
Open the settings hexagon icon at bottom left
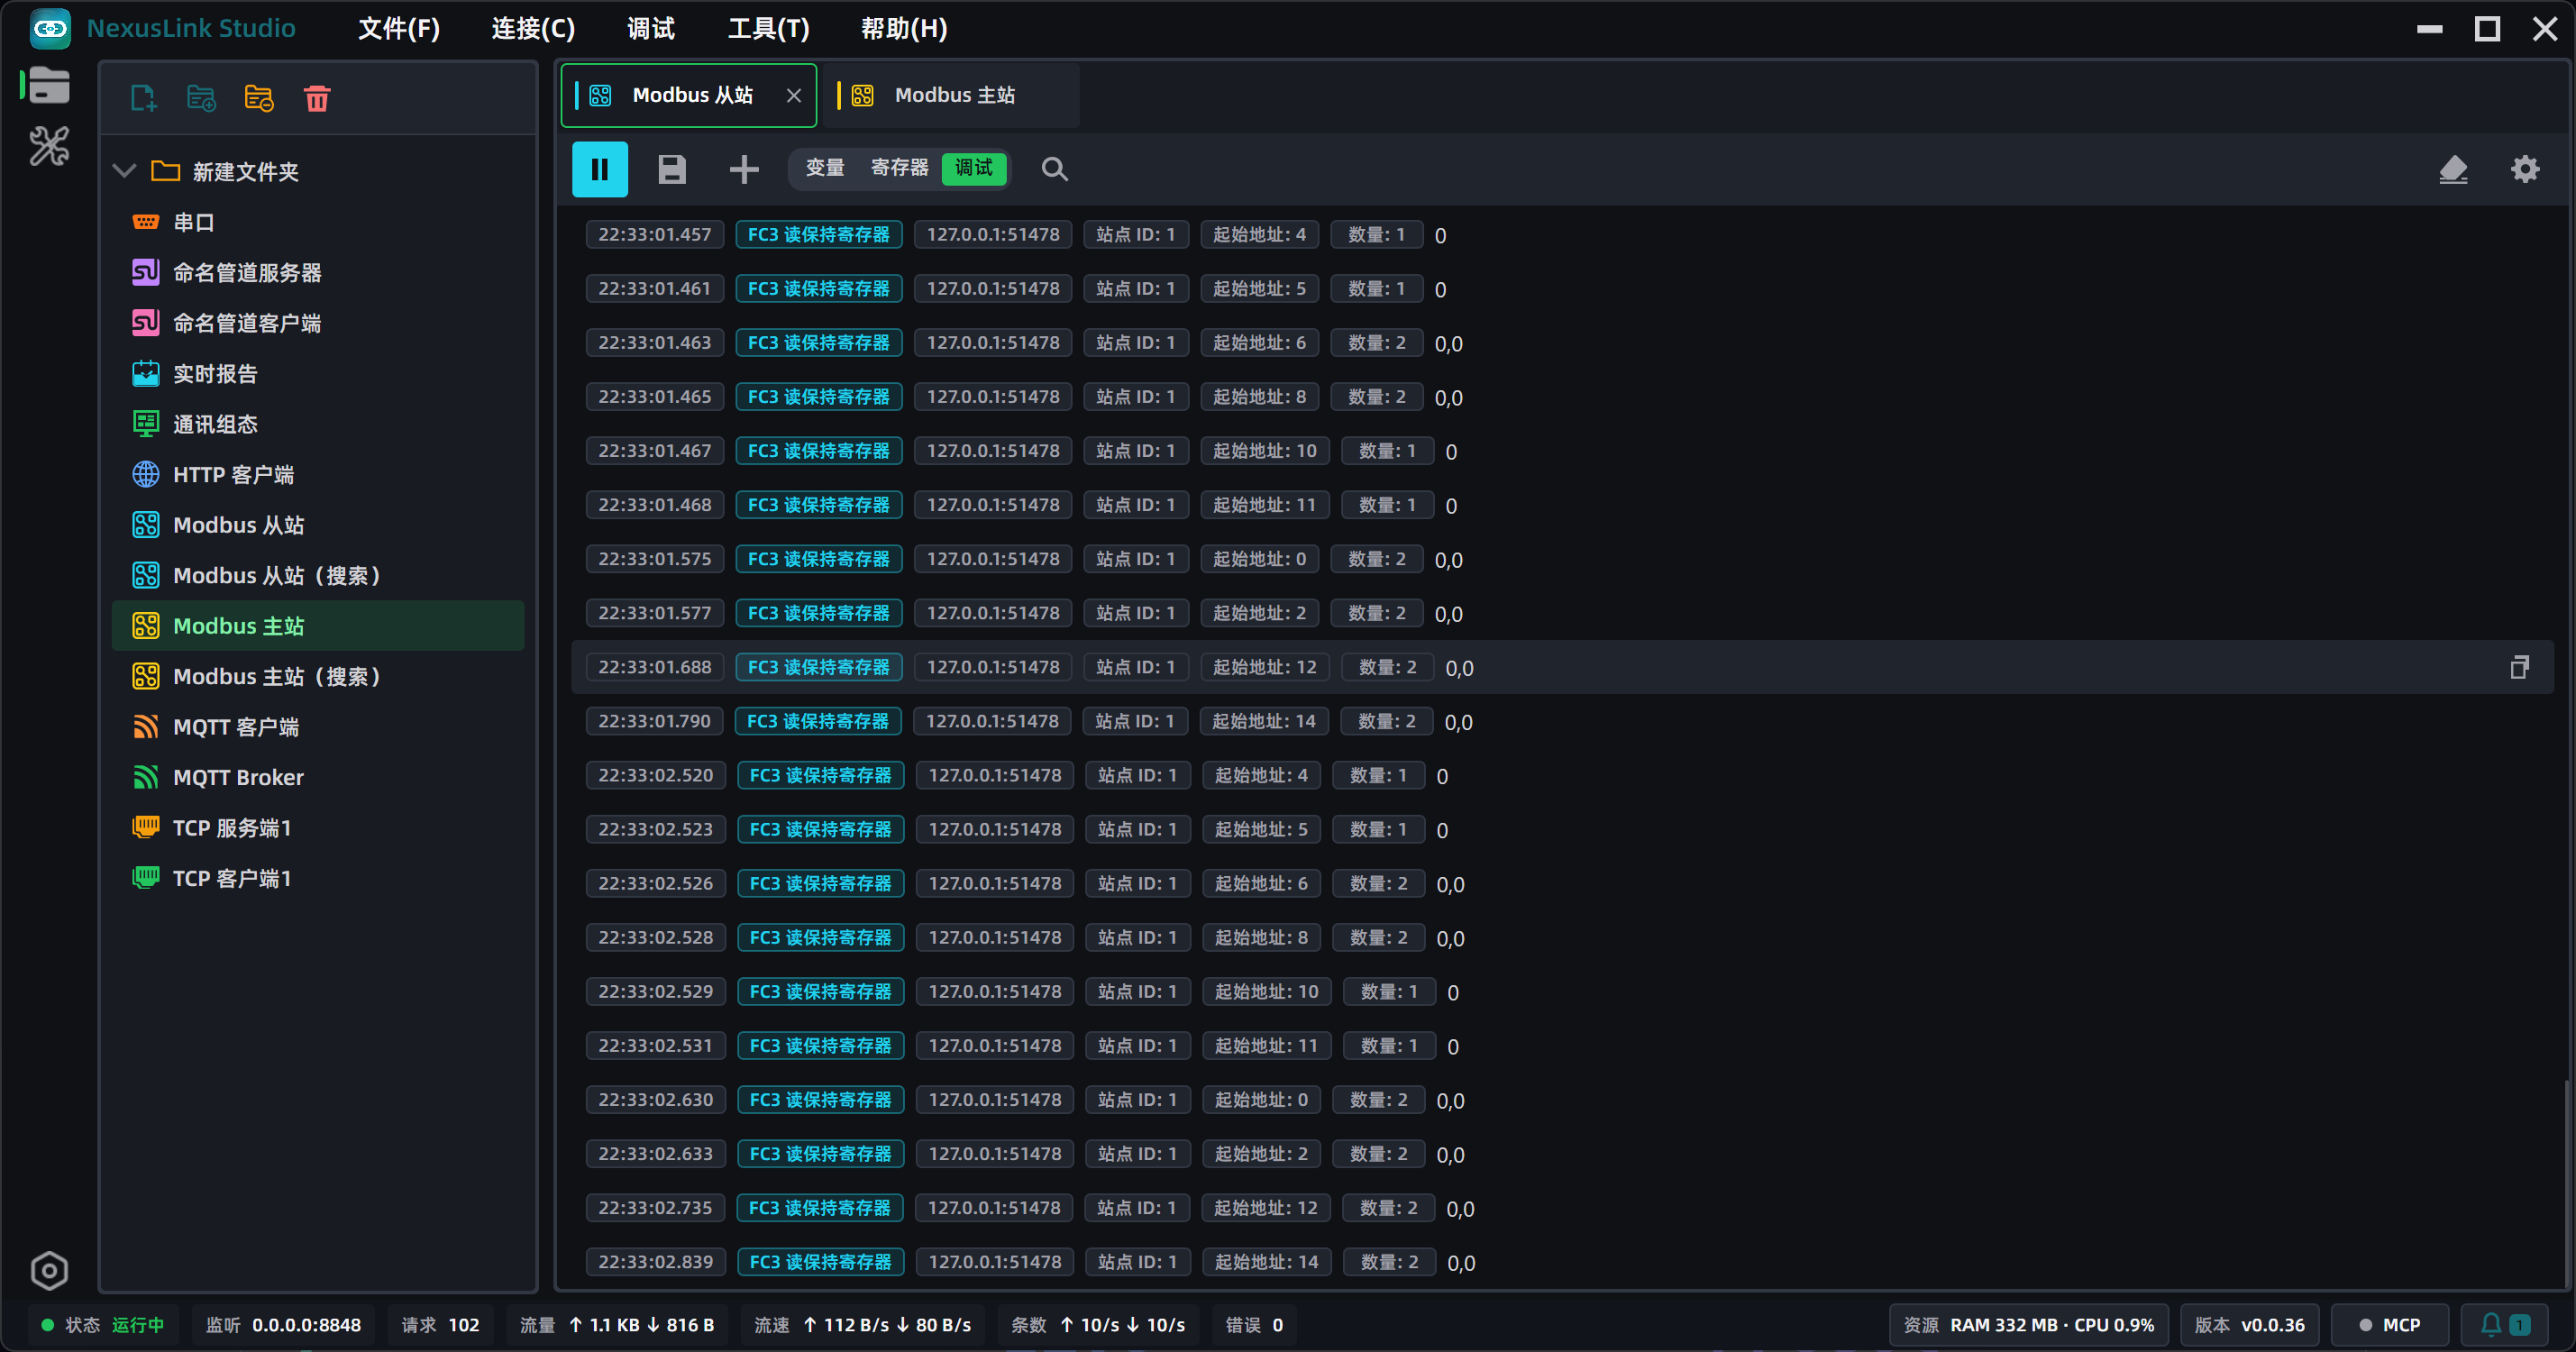tap(49, 1270)
